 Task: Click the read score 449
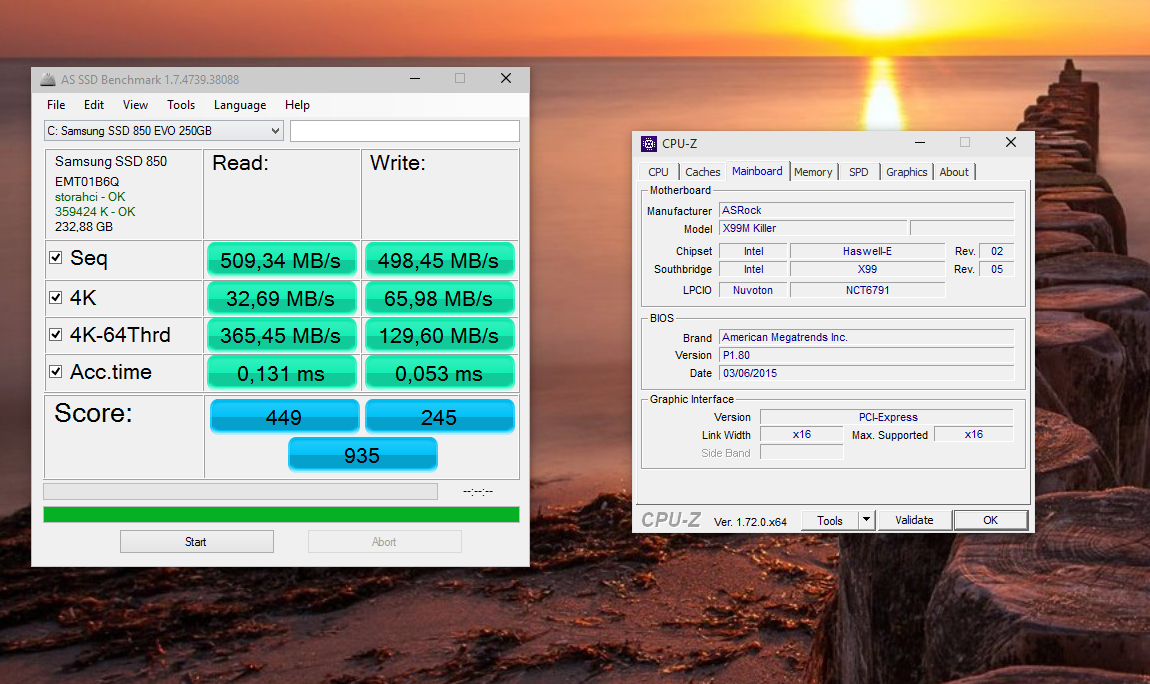(284, 416)
